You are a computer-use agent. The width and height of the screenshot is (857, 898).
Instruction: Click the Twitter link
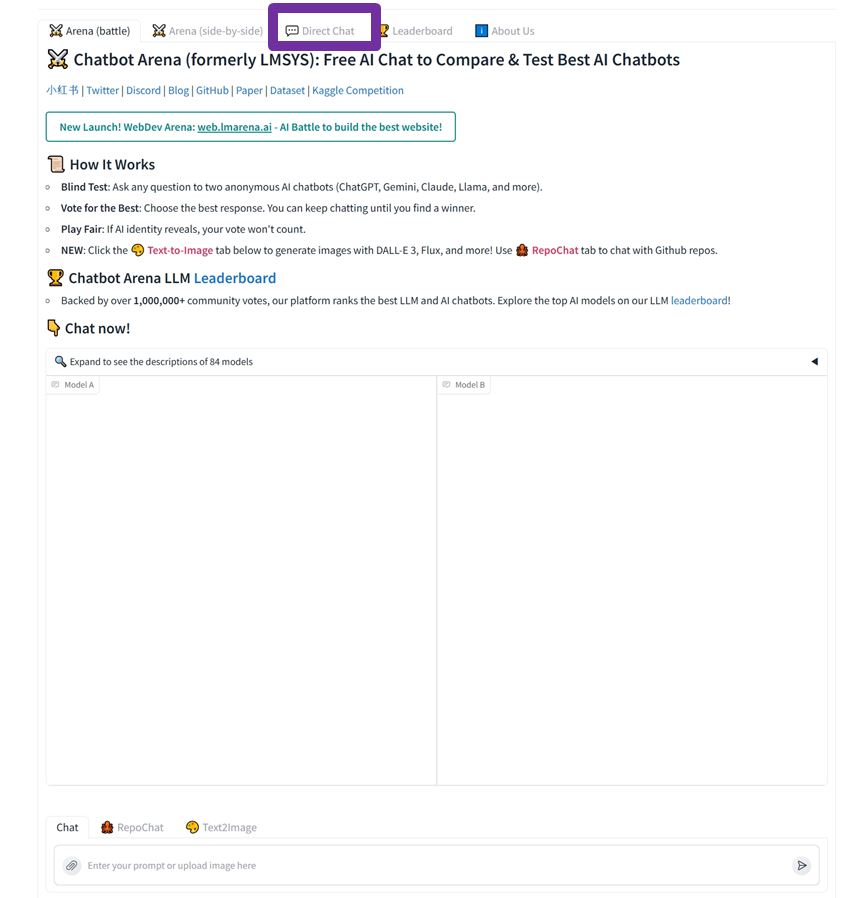click(103, 90)
